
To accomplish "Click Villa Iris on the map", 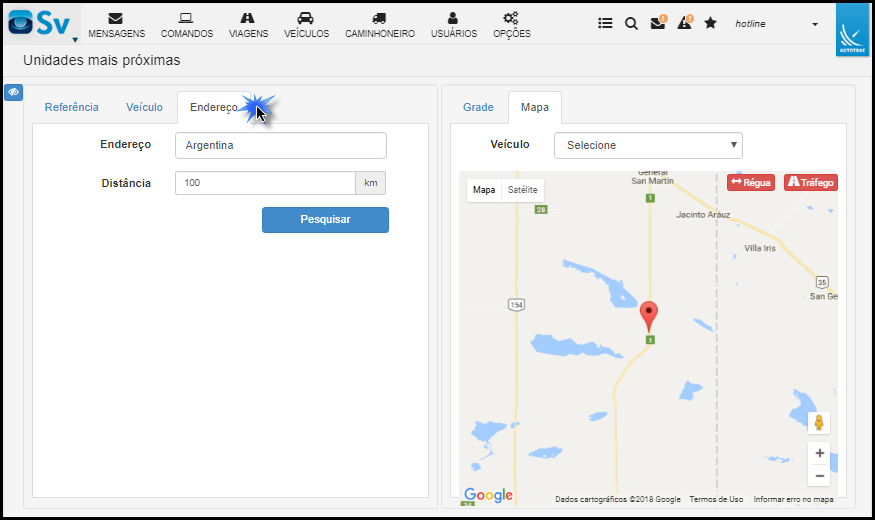I will tap(759, 248).
